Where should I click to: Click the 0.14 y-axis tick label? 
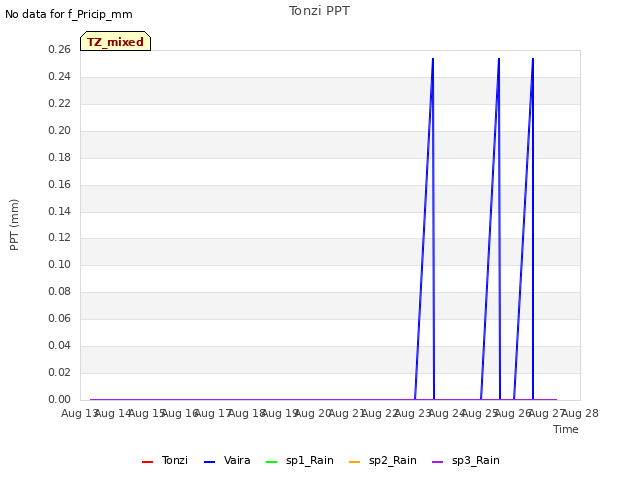pos(60,211)
